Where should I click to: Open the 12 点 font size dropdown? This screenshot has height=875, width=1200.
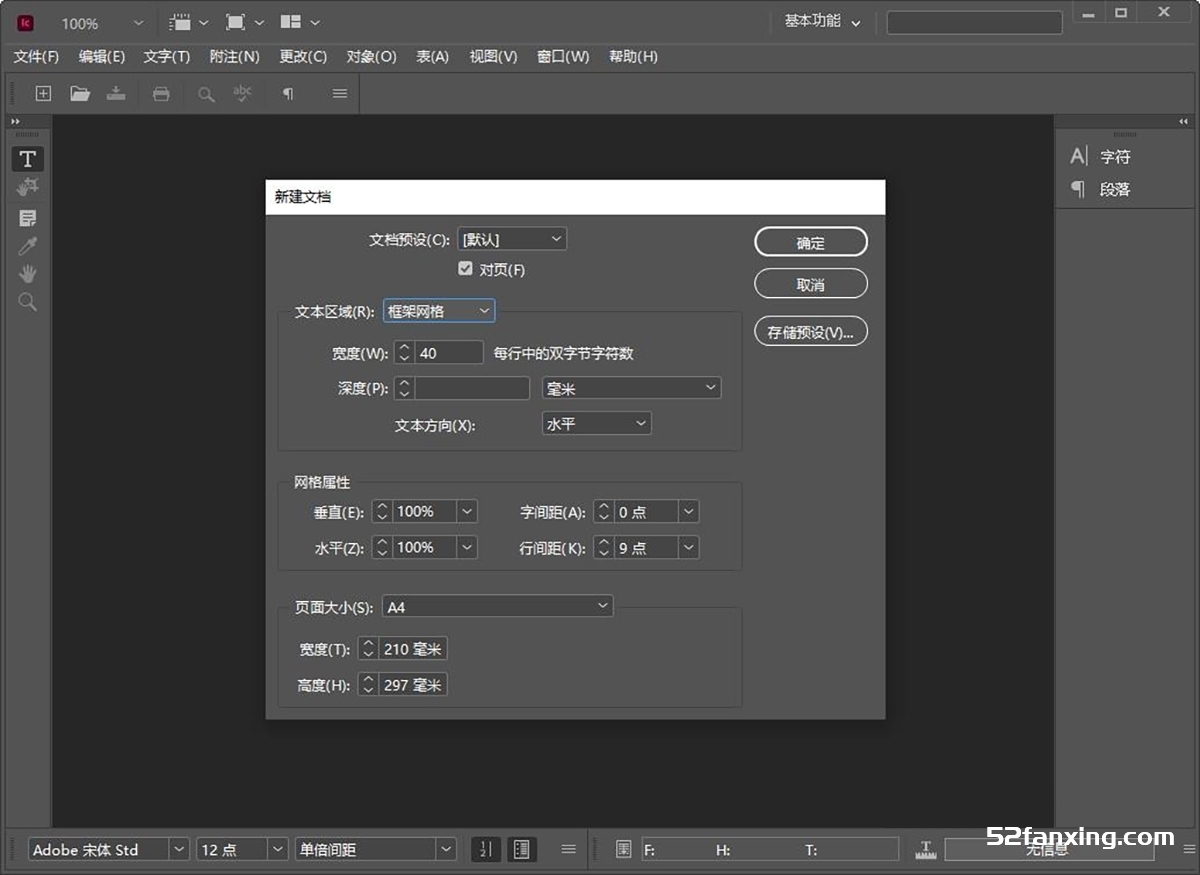278,849
